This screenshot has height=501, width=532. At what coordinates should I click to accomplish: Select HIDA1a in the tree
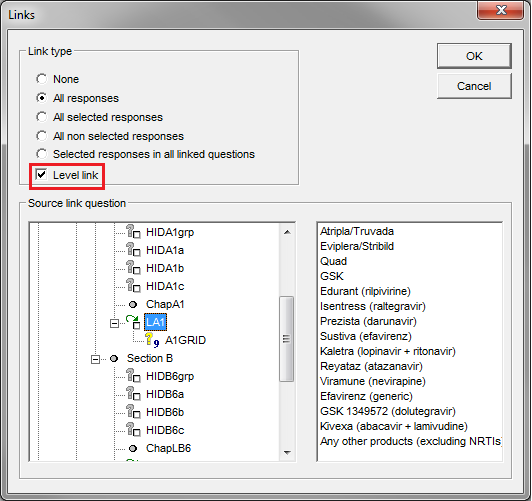pos(165,250)
